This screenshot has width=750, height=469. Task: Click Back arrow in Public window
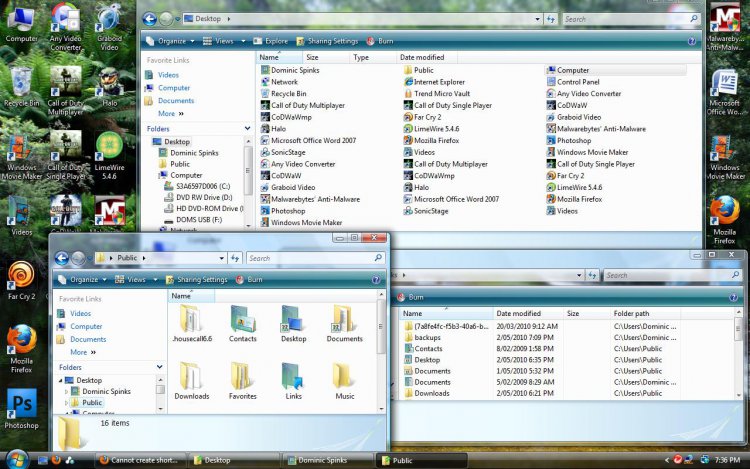click(62, 258)
